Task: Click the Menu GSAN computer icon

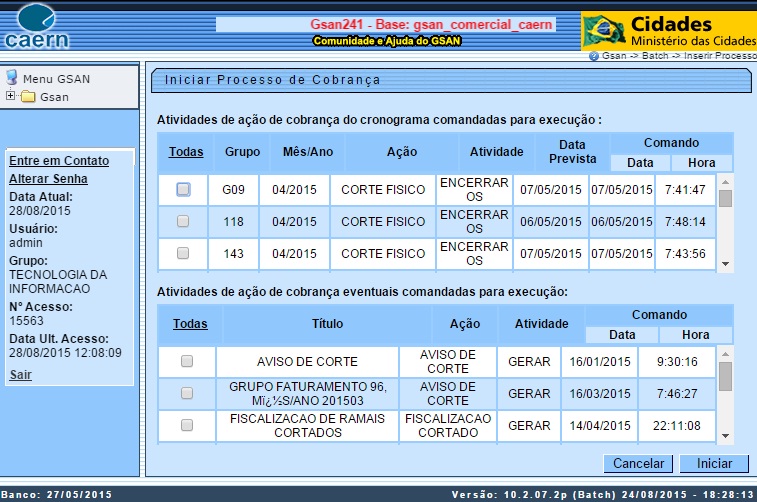Action: tap(12, 78)
